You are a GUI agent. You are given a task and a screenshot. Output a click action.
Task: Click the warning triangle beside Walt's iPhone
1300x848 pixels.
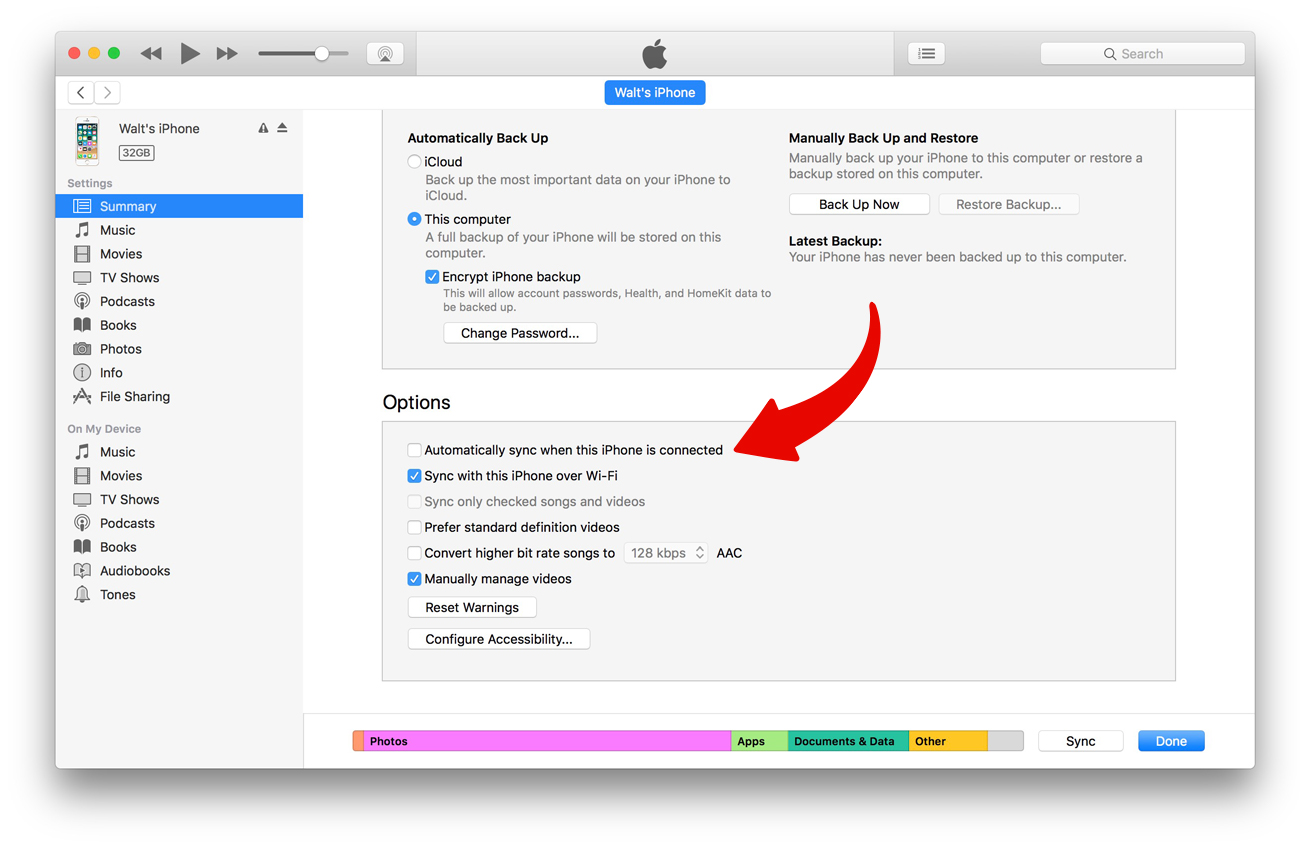(263, 128)
